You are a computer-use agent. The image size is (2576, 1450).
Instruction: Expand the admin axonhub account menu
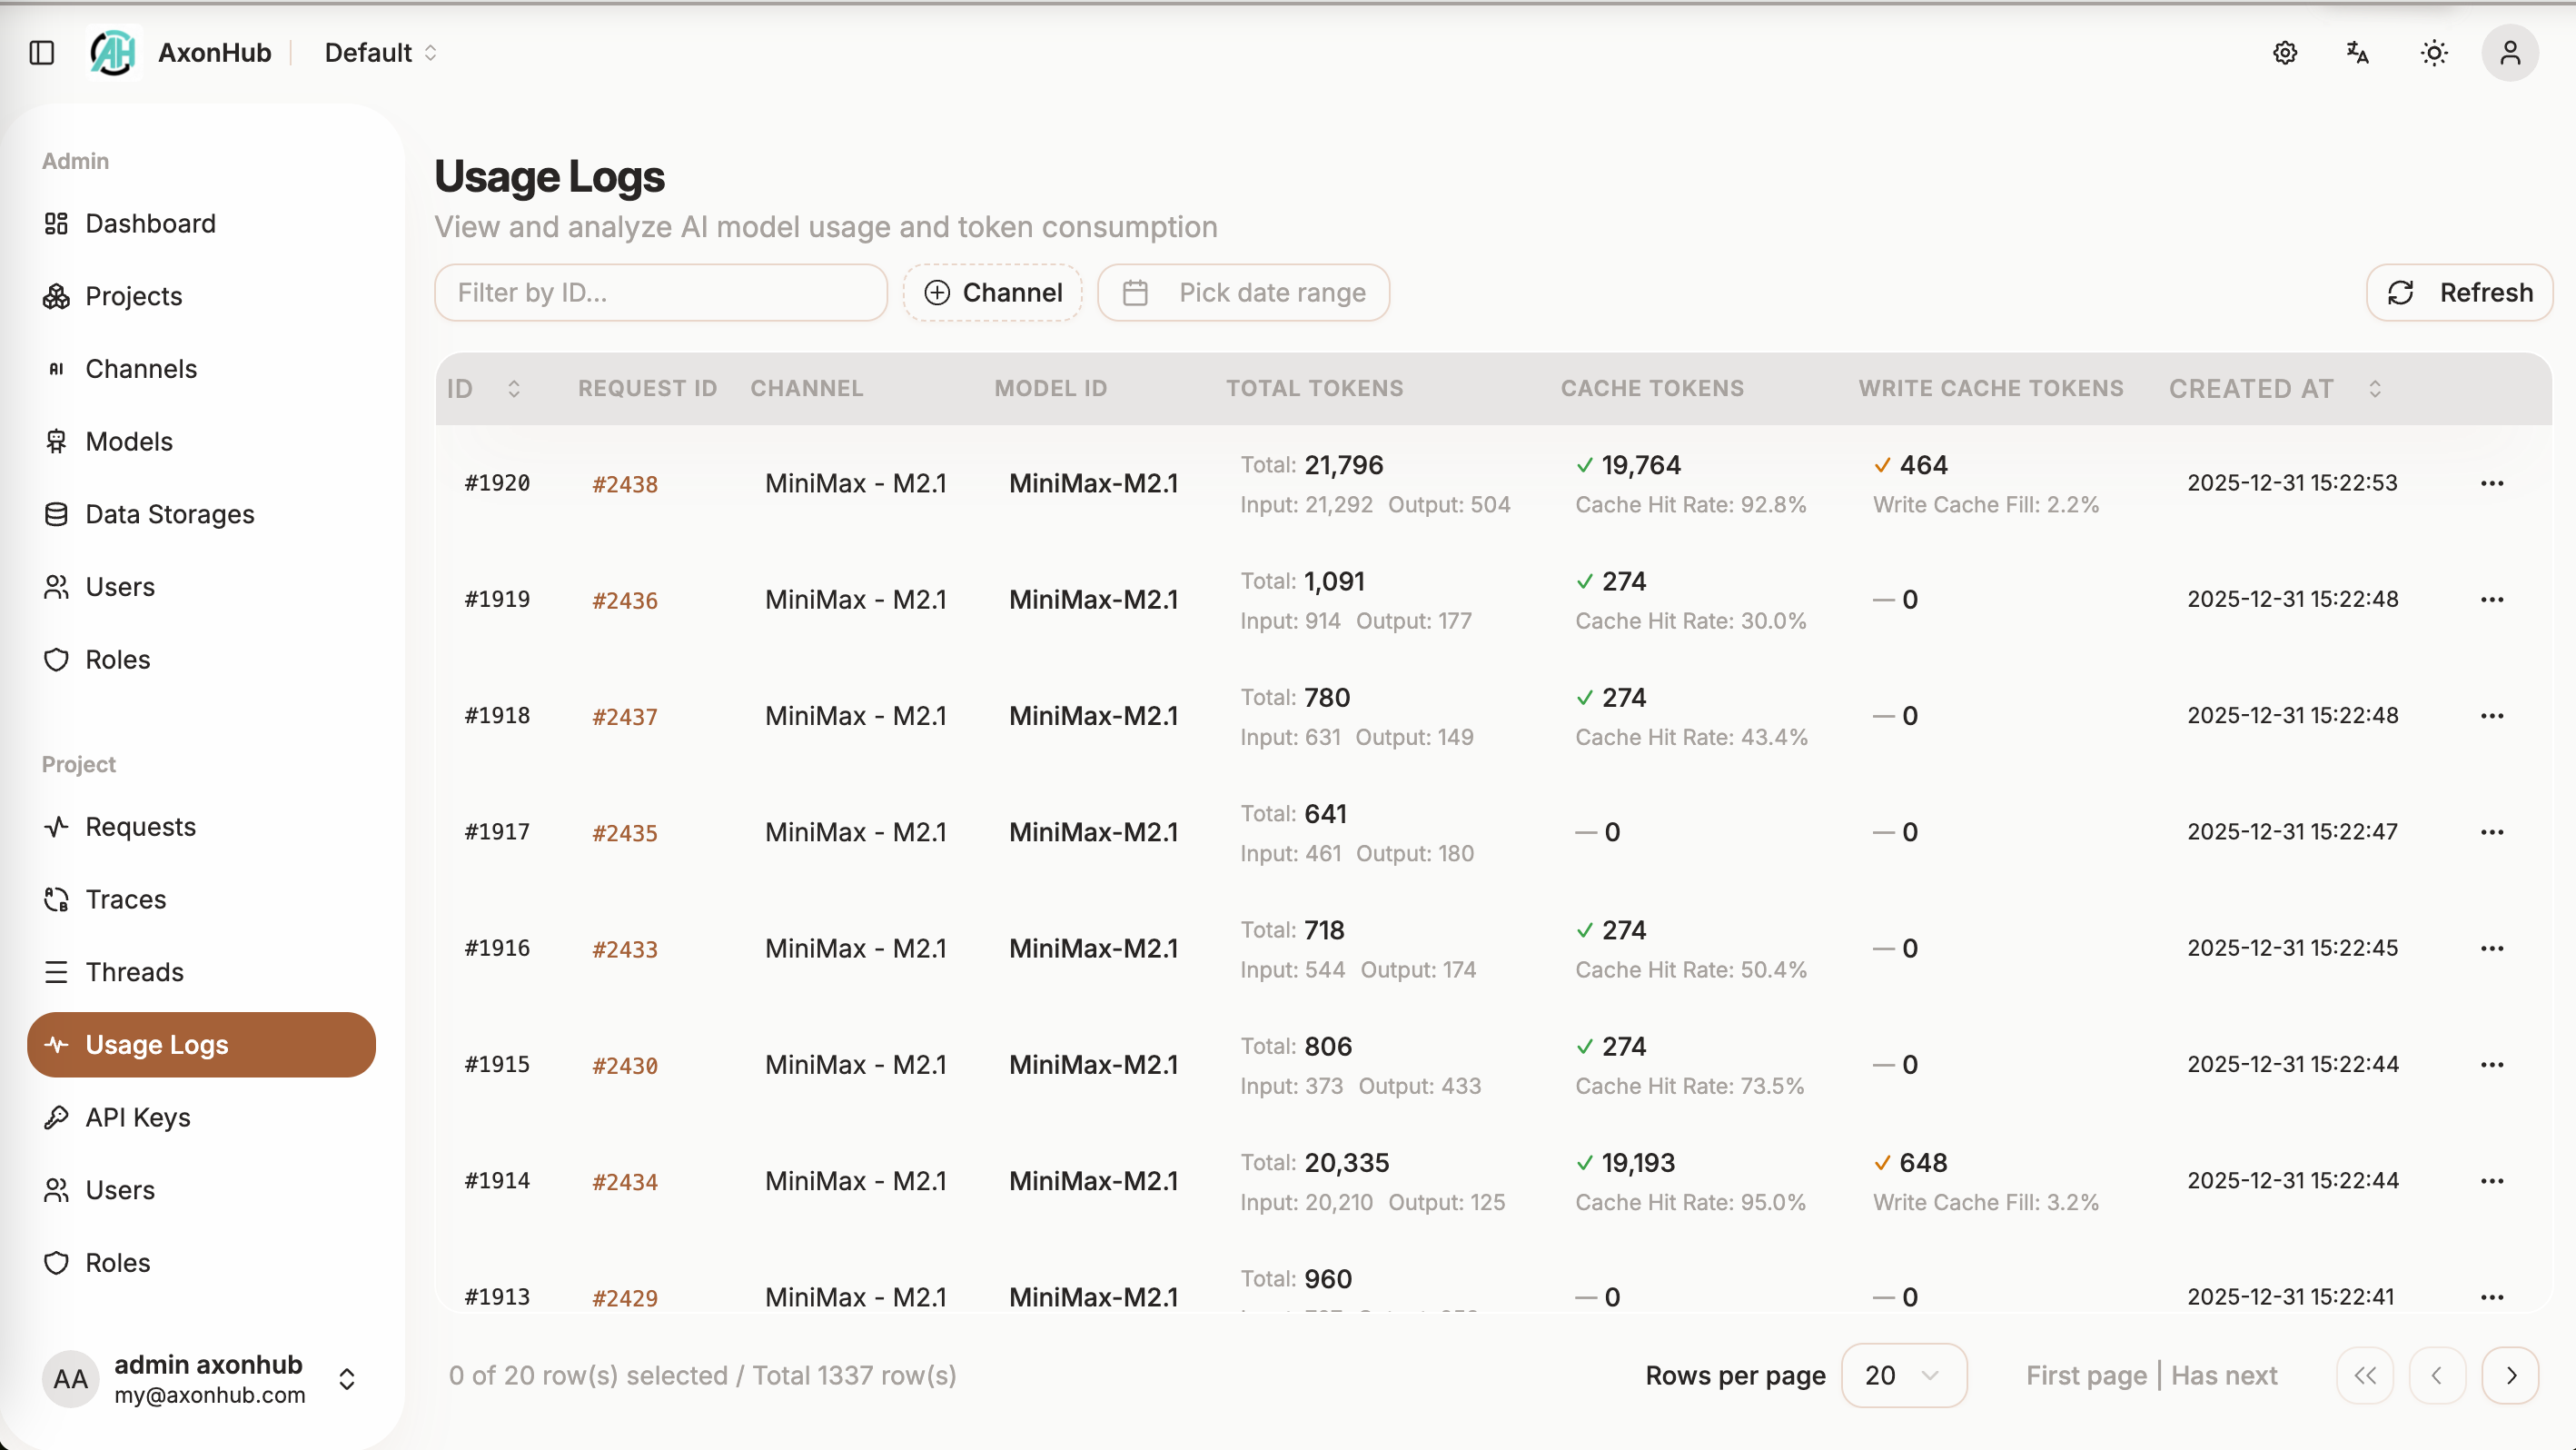(346, 1379)
